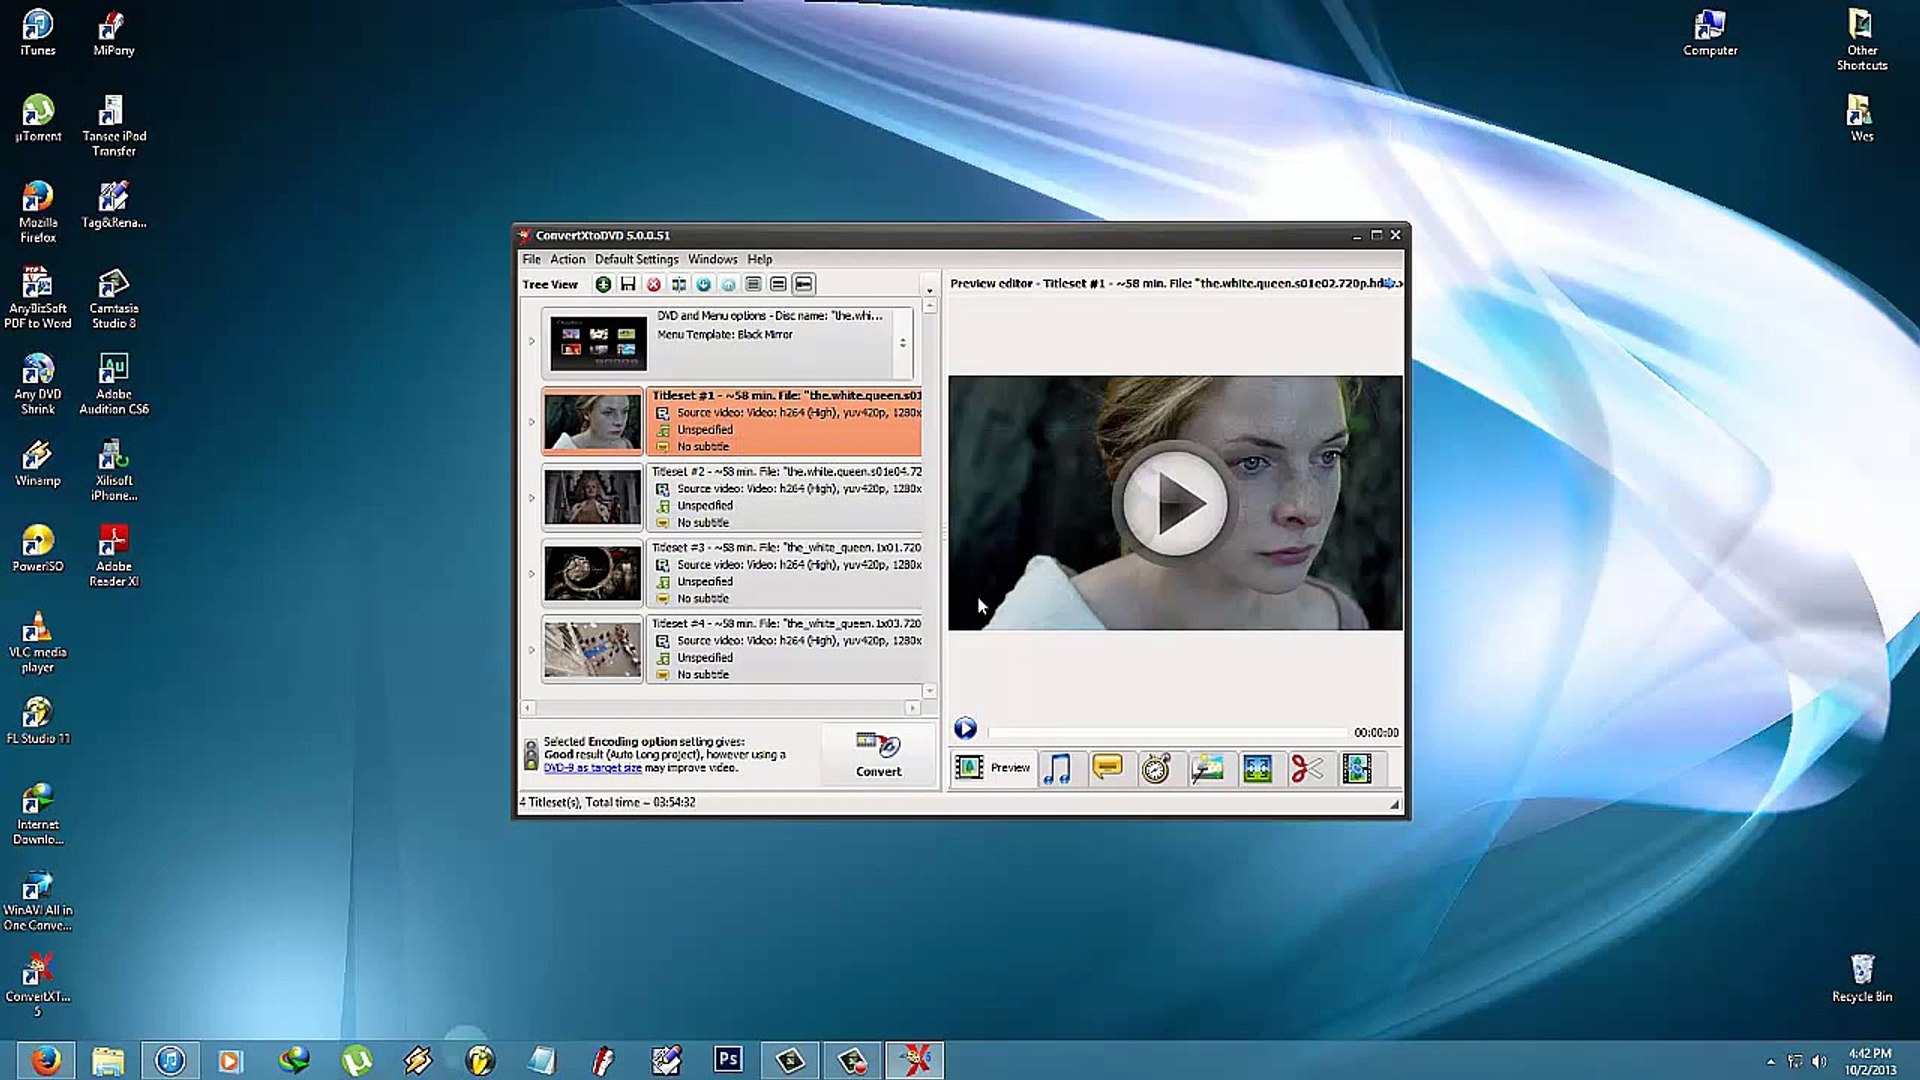Open the Default Settings menu

pos(636,259)
